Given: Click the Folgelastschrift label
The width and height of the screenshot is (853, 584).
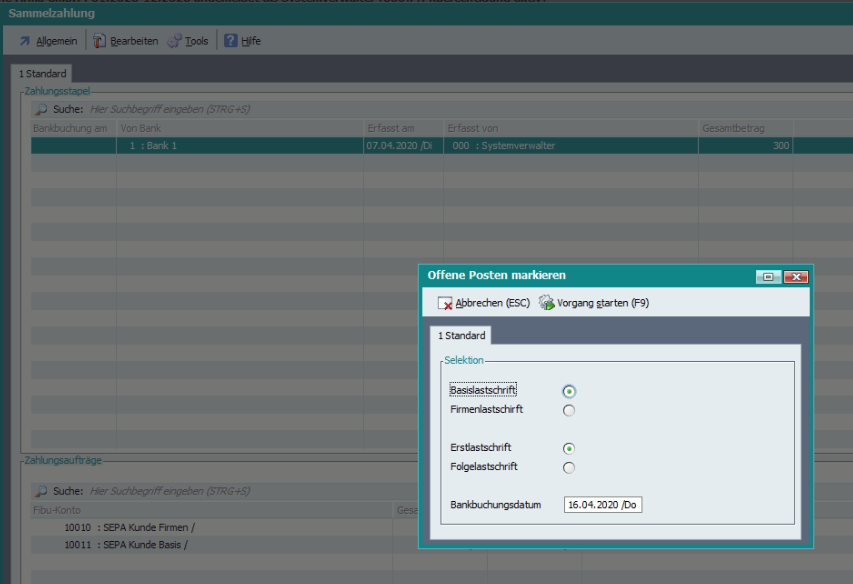Looking at the screenshot, I should [x=484, y=467].
